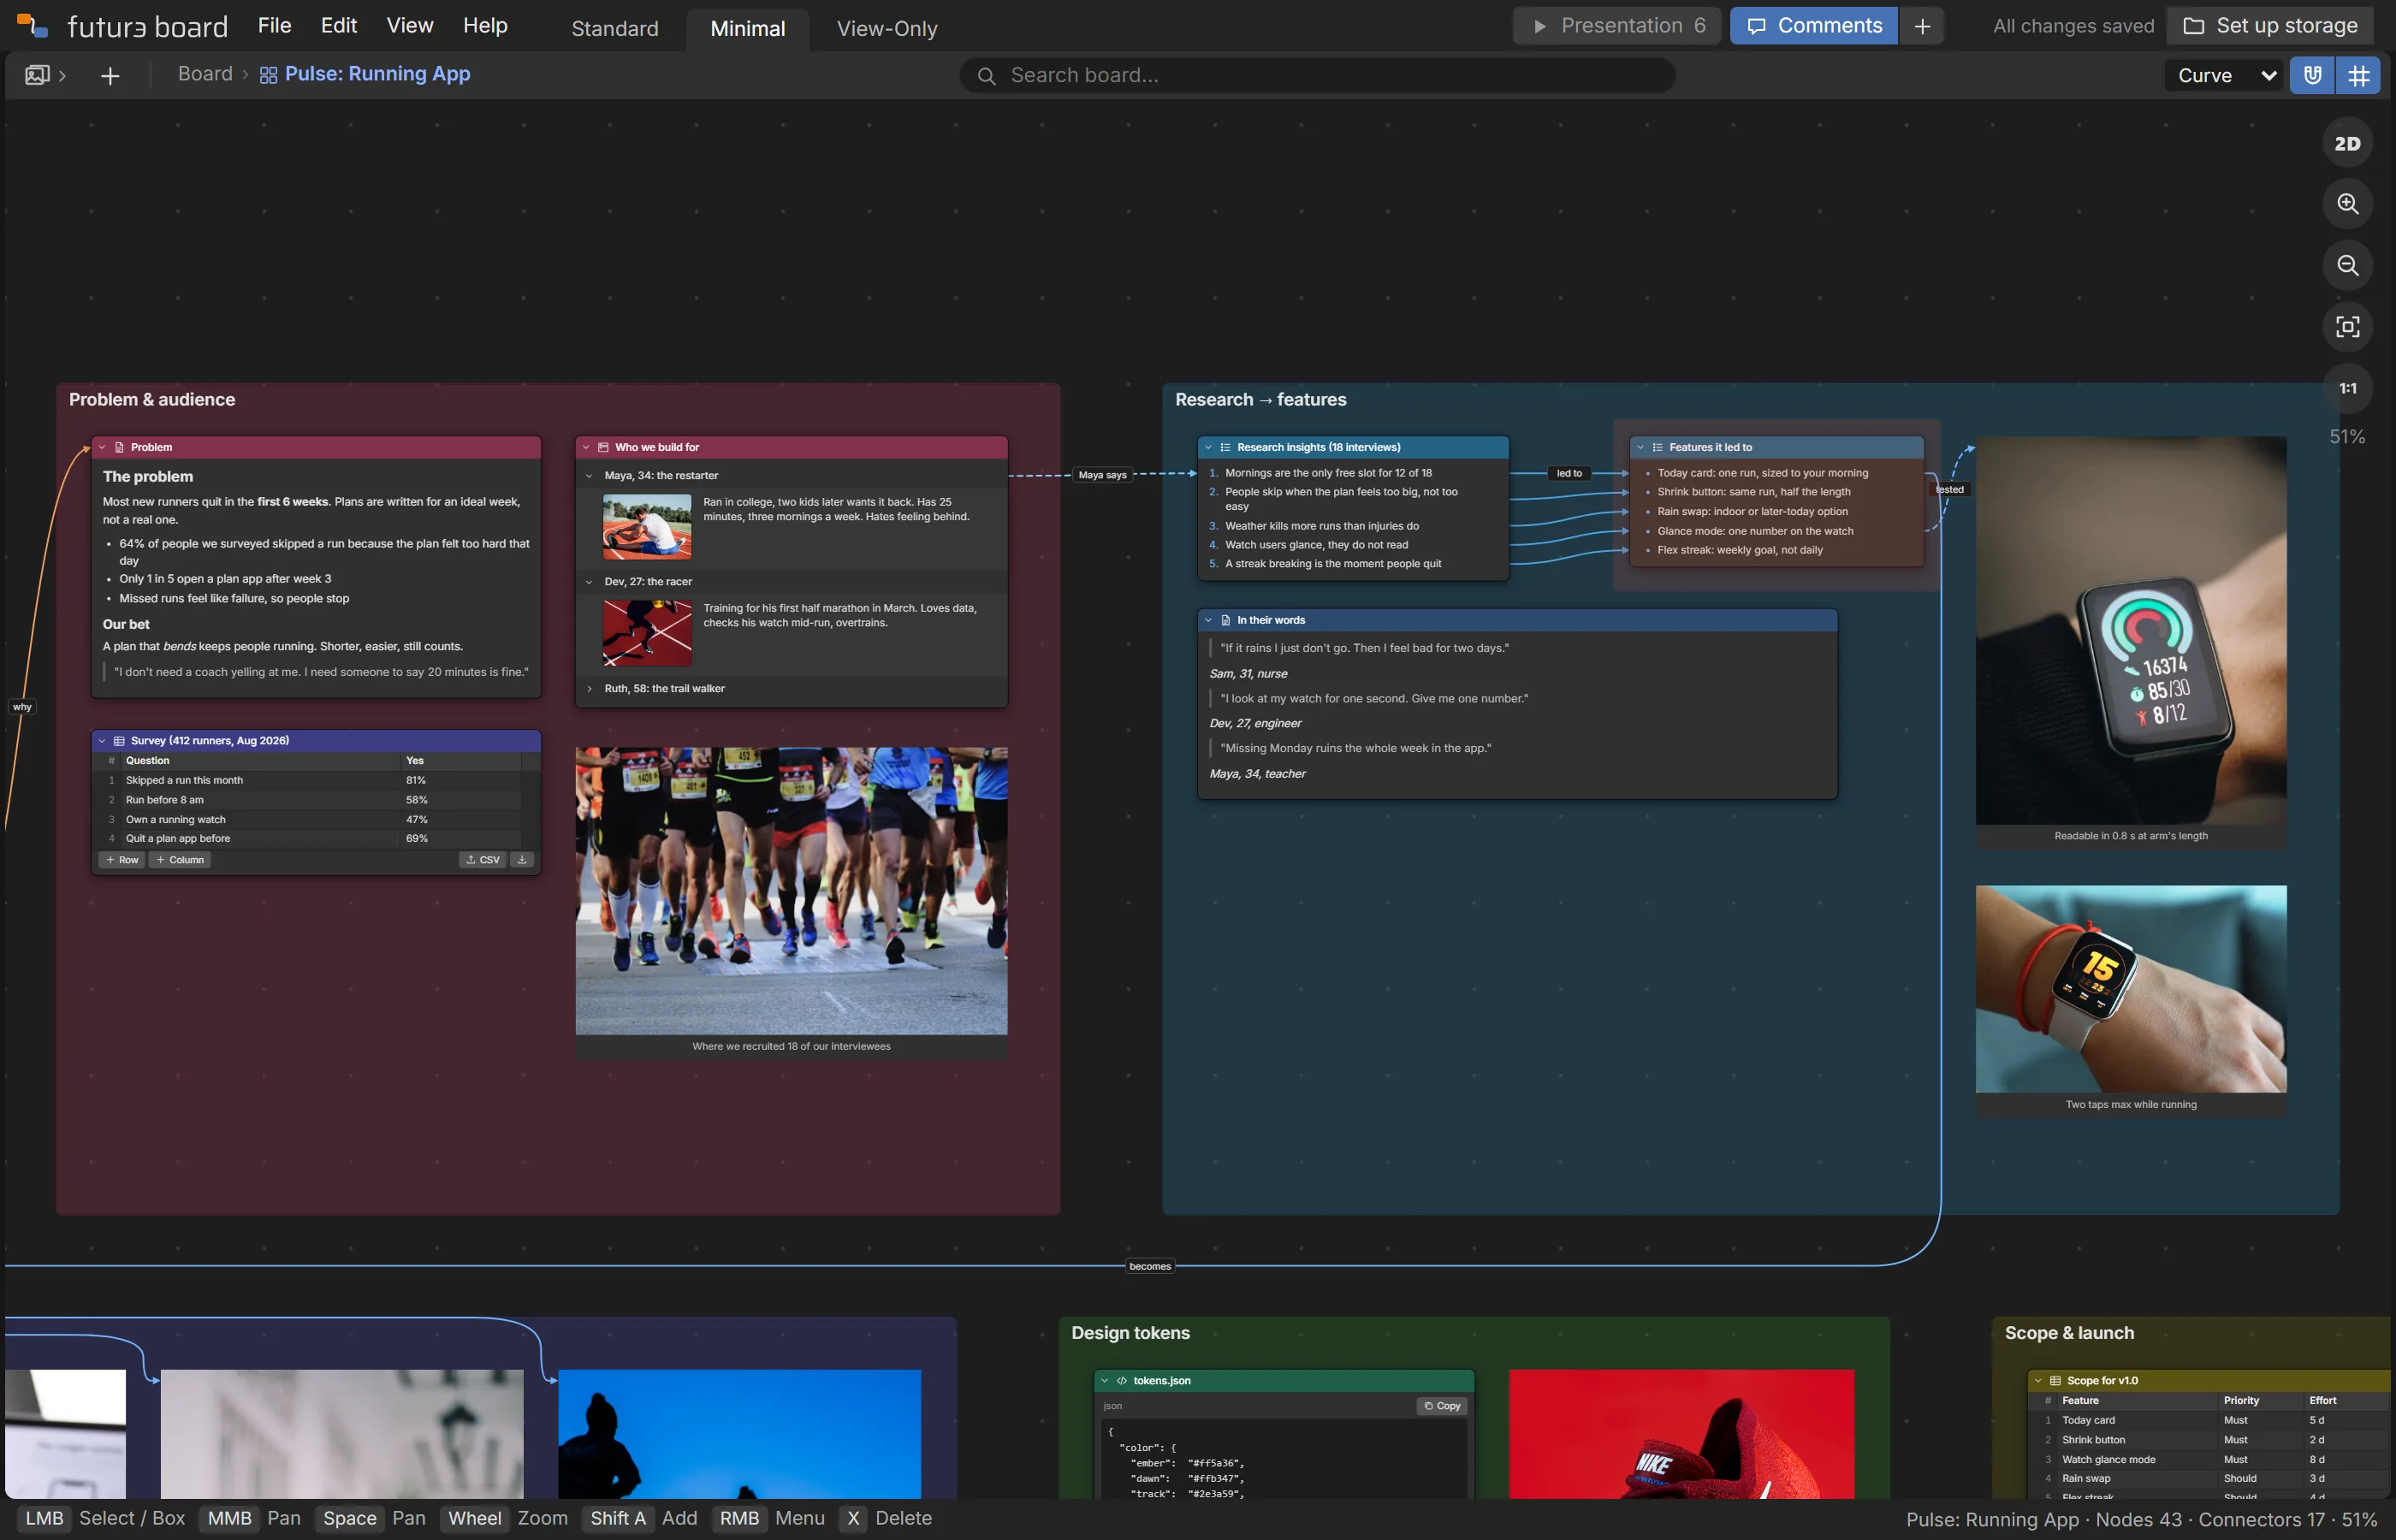
Task: Click the plus icon to add new board
Action: coord(110,76)
